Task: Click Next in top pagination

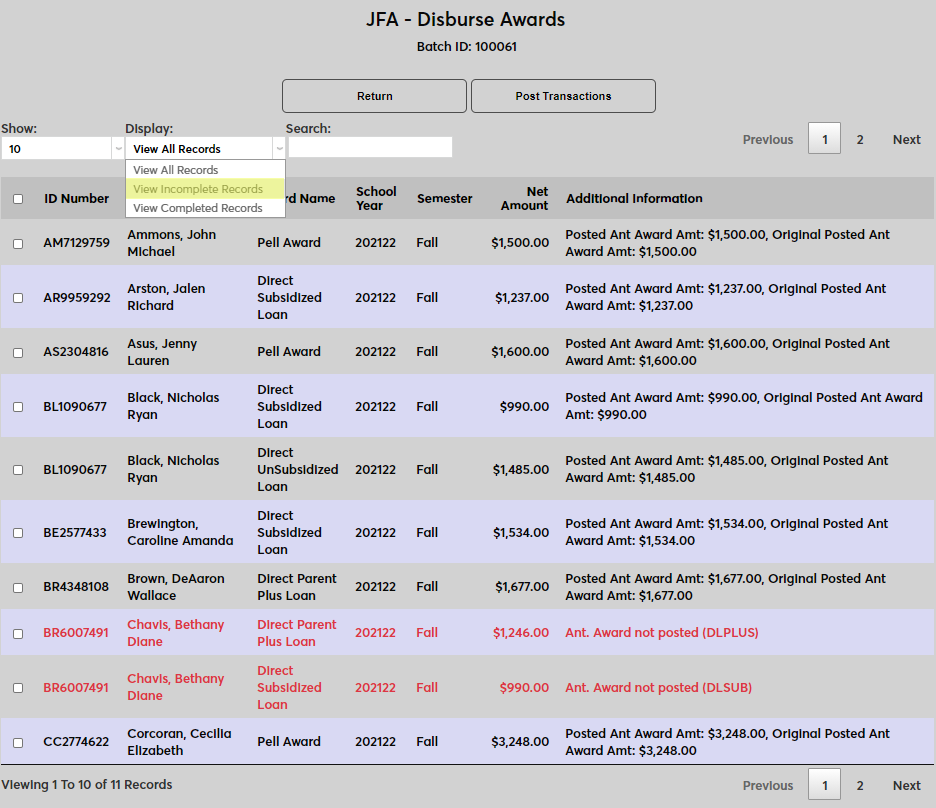Action: tap(906, 140)
